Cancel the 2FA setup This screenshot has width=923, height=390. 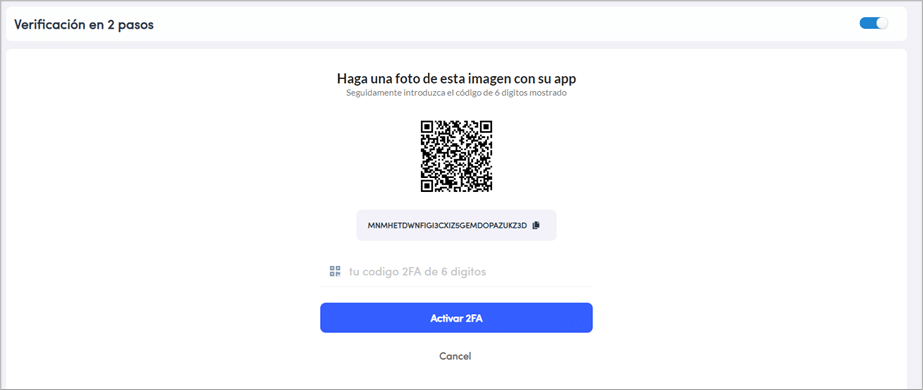pos(455,356)
